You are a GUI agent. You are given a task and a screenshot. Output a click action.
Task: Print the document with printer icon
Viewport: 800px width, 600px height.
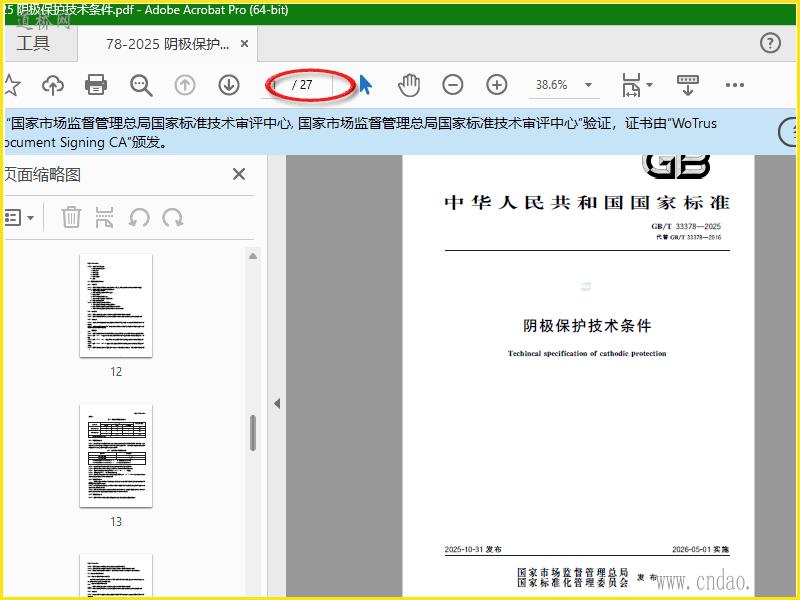click(96, 85)
